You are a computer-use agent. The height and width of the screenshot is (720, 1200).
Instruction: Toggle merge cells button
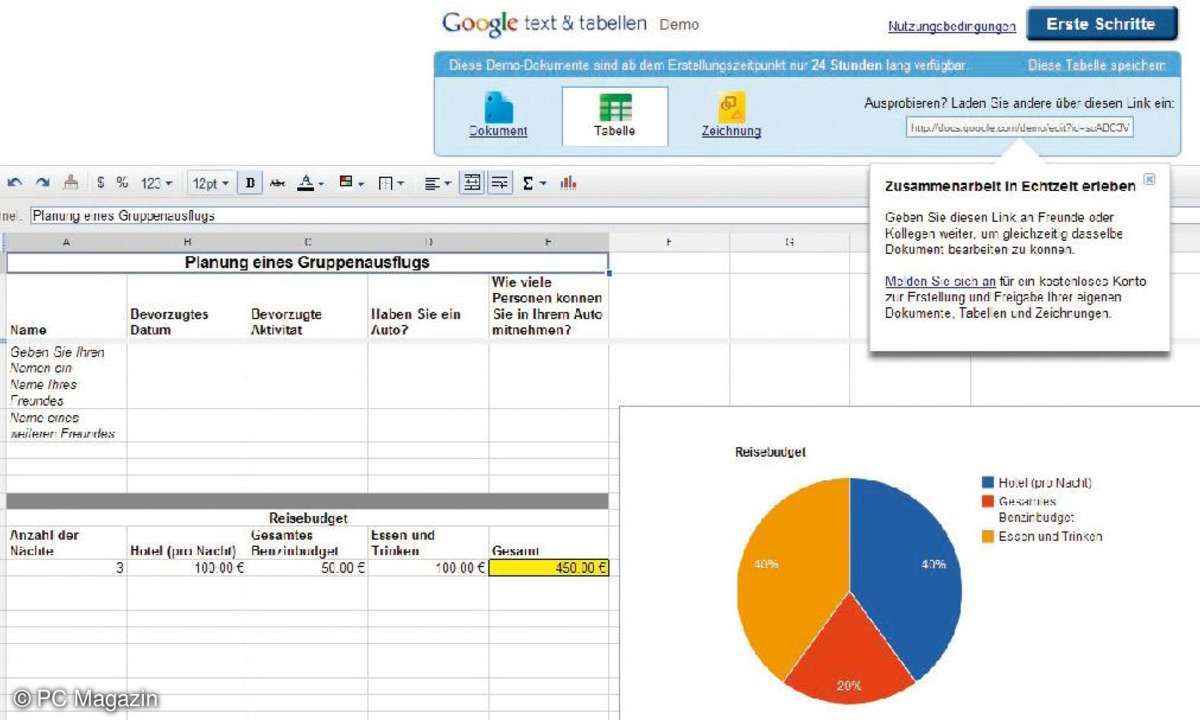click(472, 183)
